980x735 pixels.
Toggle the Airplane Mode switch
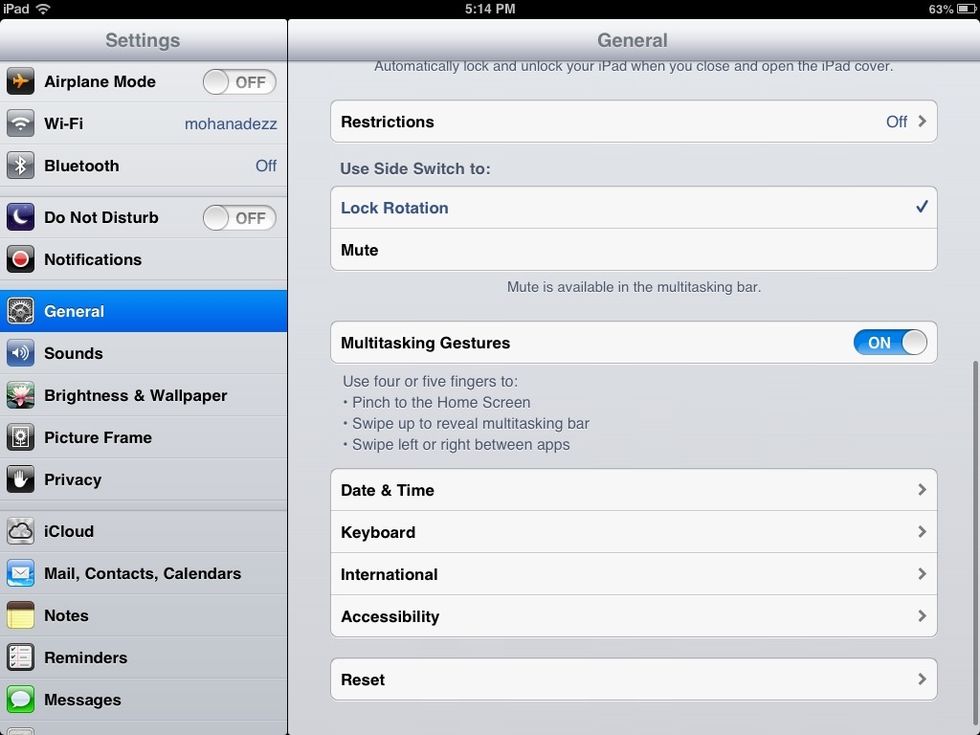click(x=239, y=82)
